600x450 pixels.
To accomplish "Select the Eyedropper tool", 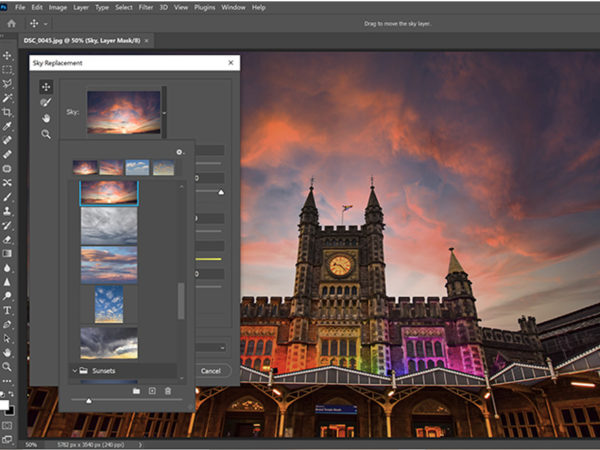I will click(x=7, y=126).
